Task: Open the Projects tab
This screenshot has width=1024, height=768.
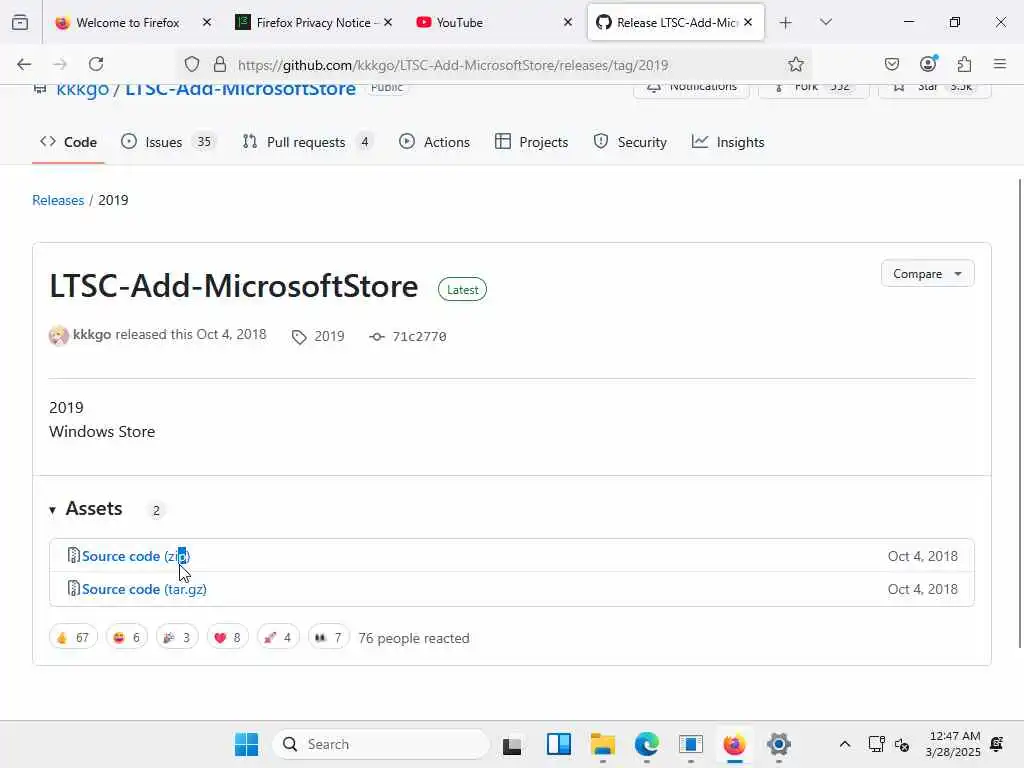Action: tap(532, 142)
